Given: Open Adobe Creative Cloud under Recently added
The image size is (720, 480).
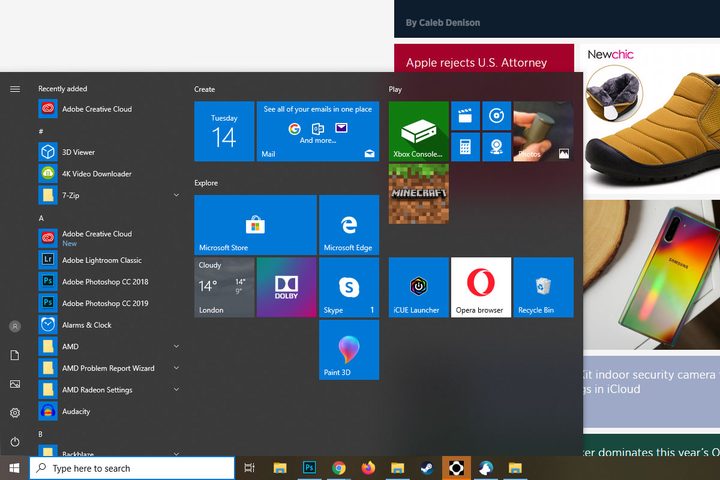Looking at the screenshot, I should coord(109,109).
